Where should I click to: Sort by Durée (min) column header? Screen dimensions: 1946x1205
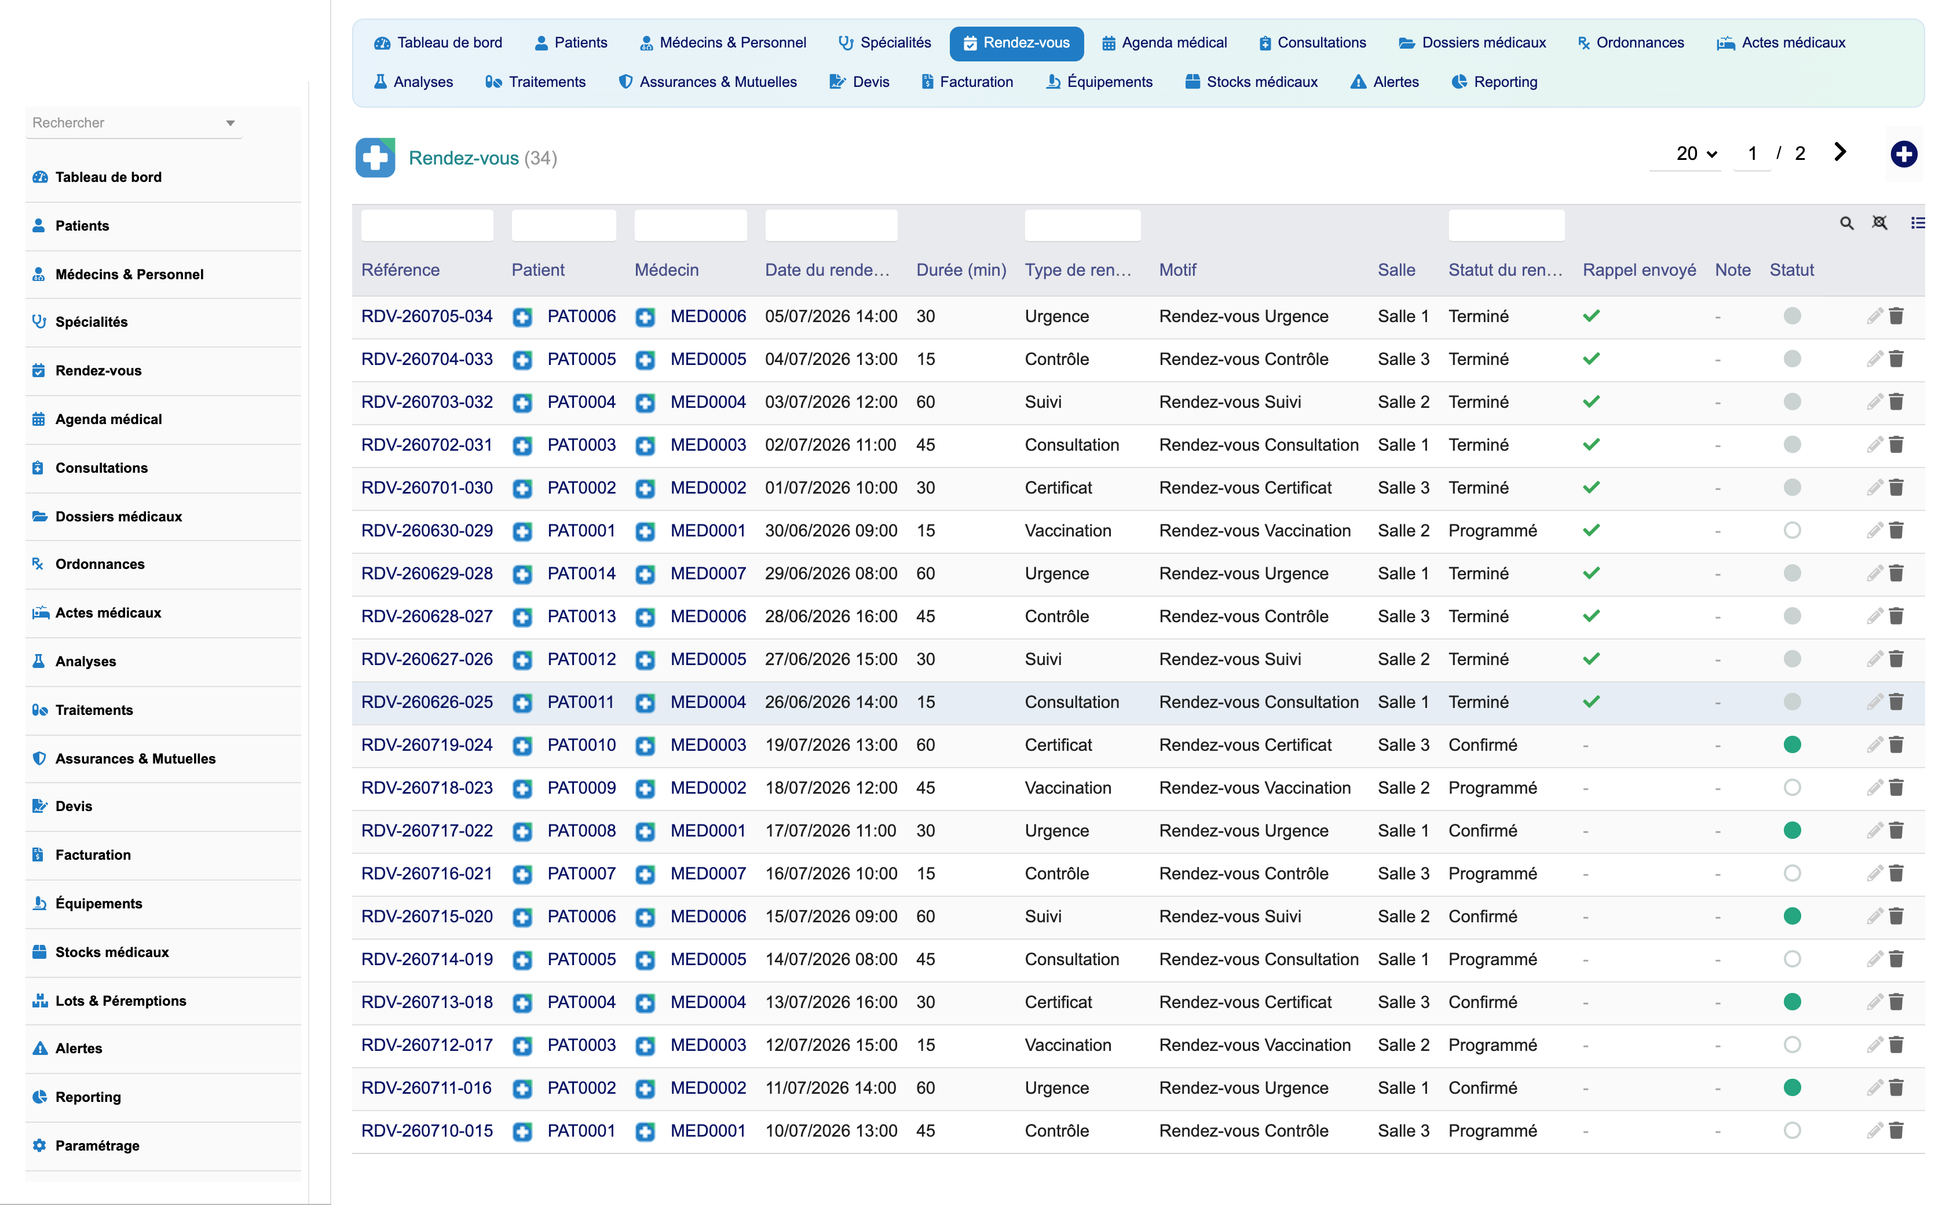click(961, 270)
